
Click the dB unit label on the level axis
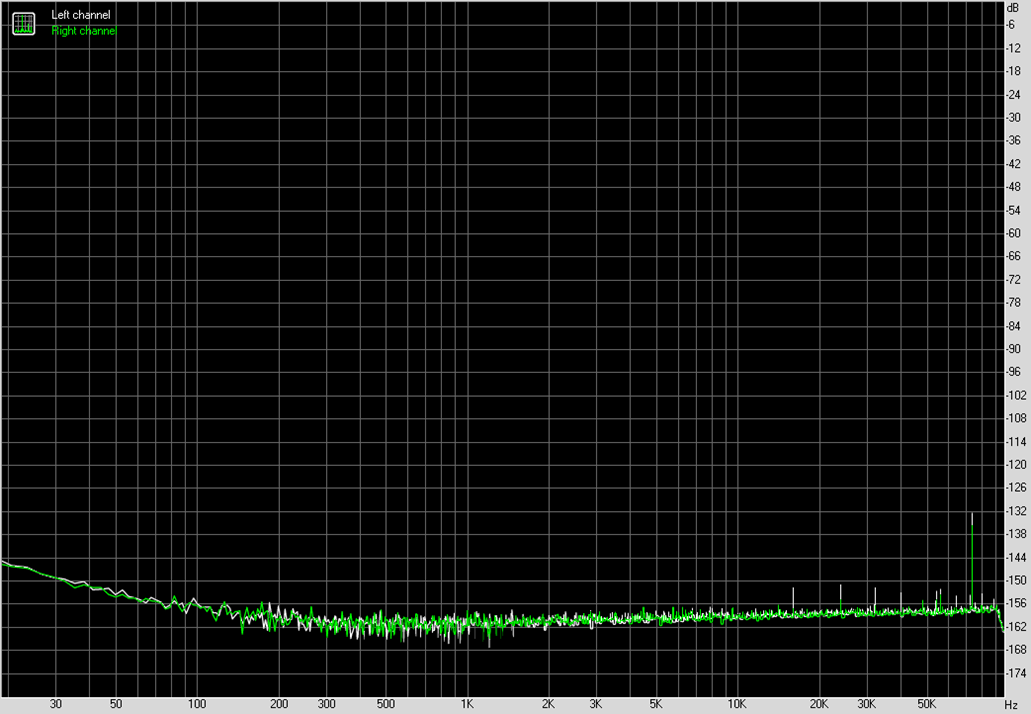coord(1012,8)
